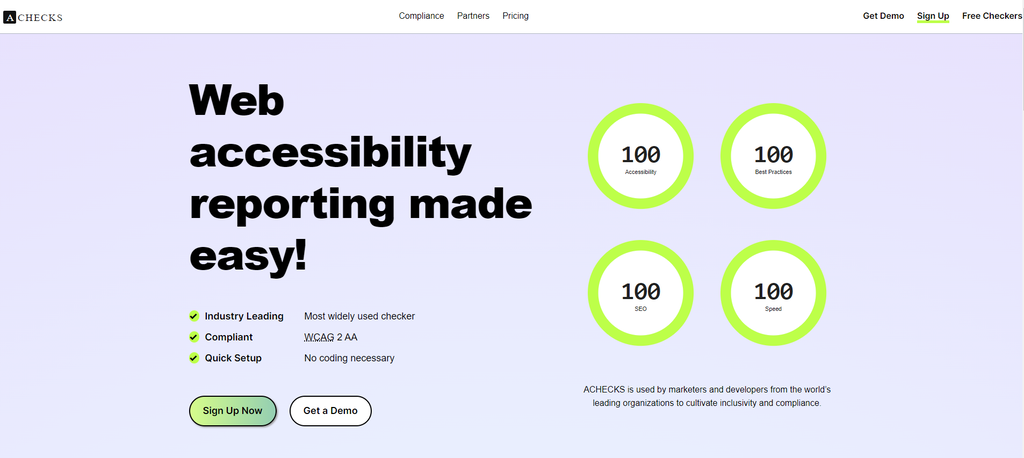
Task: Click the checkmark icon beside Industry Leading
Action: click(x=194, y=316)
